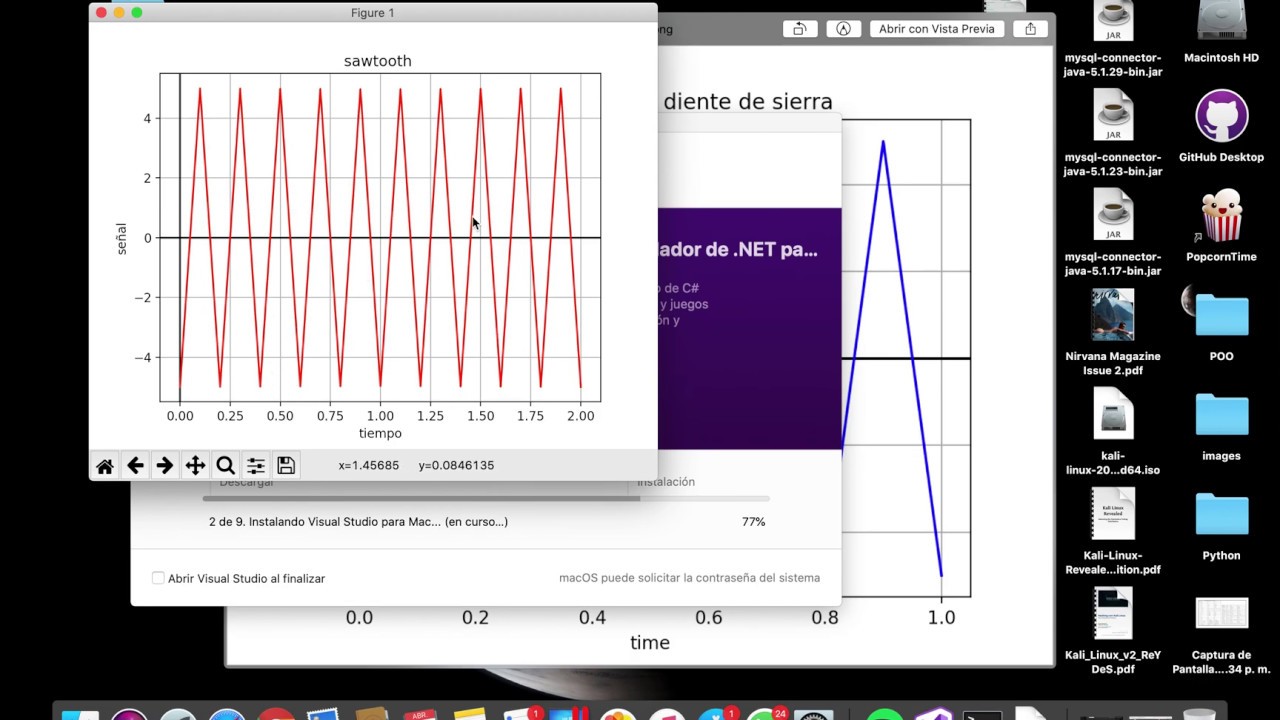Select the kali-linux iso file

tap(1113, 431)
